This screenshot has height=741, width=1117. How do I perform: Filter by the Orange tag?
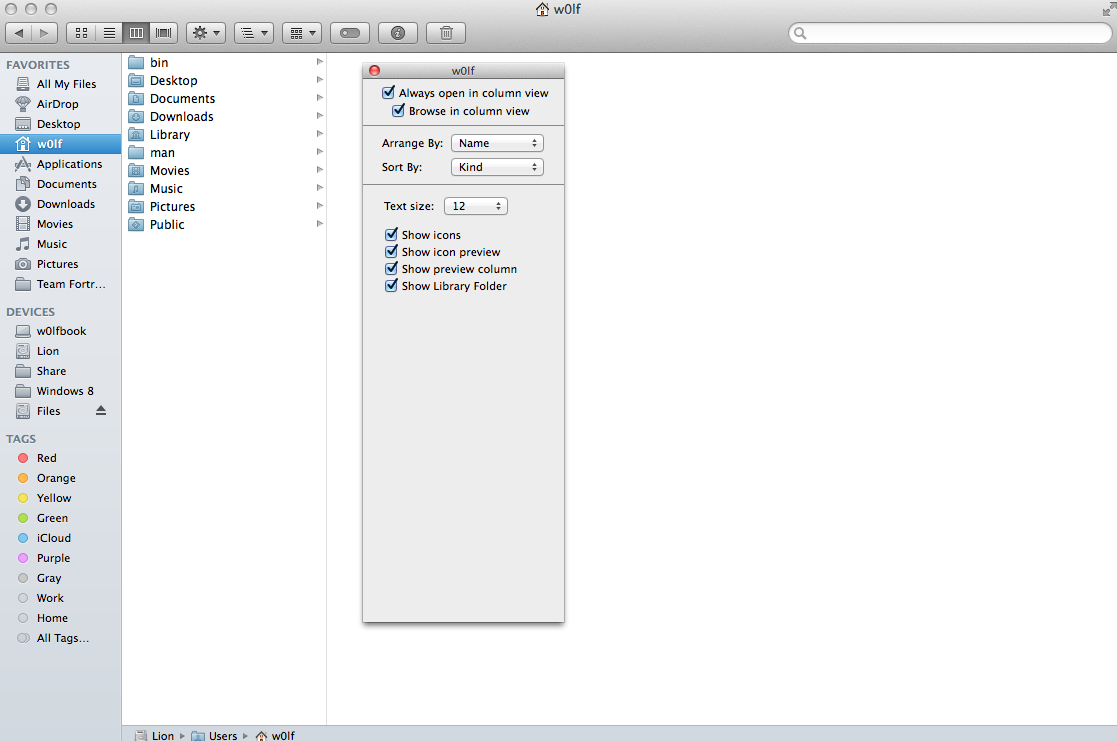click(61, 478)
